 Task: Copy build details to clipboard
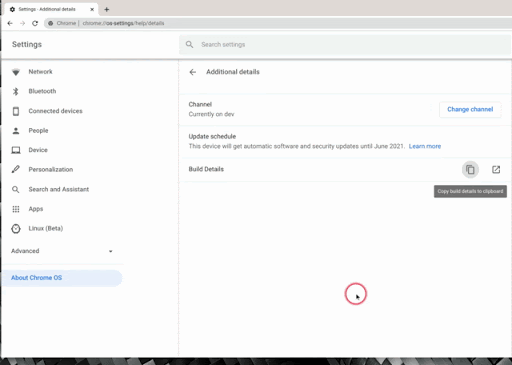click(x=470, y=170)
